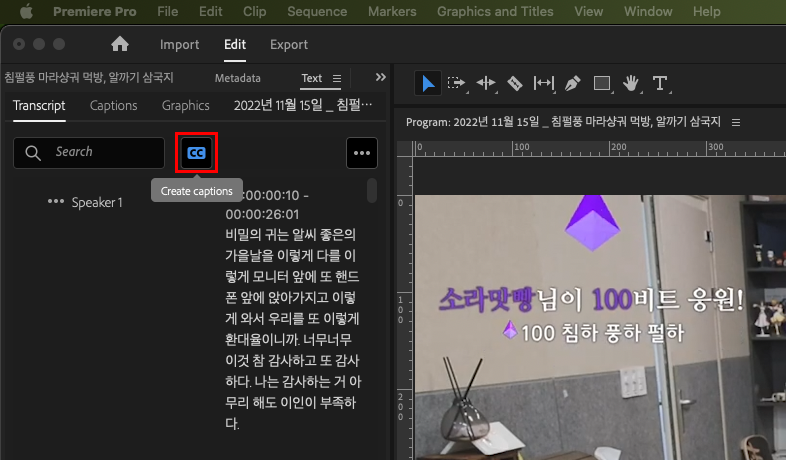The width and height of the screenshot is (786, 460).
Task: Open the Text panel hamburger menu
Action: 337,79
